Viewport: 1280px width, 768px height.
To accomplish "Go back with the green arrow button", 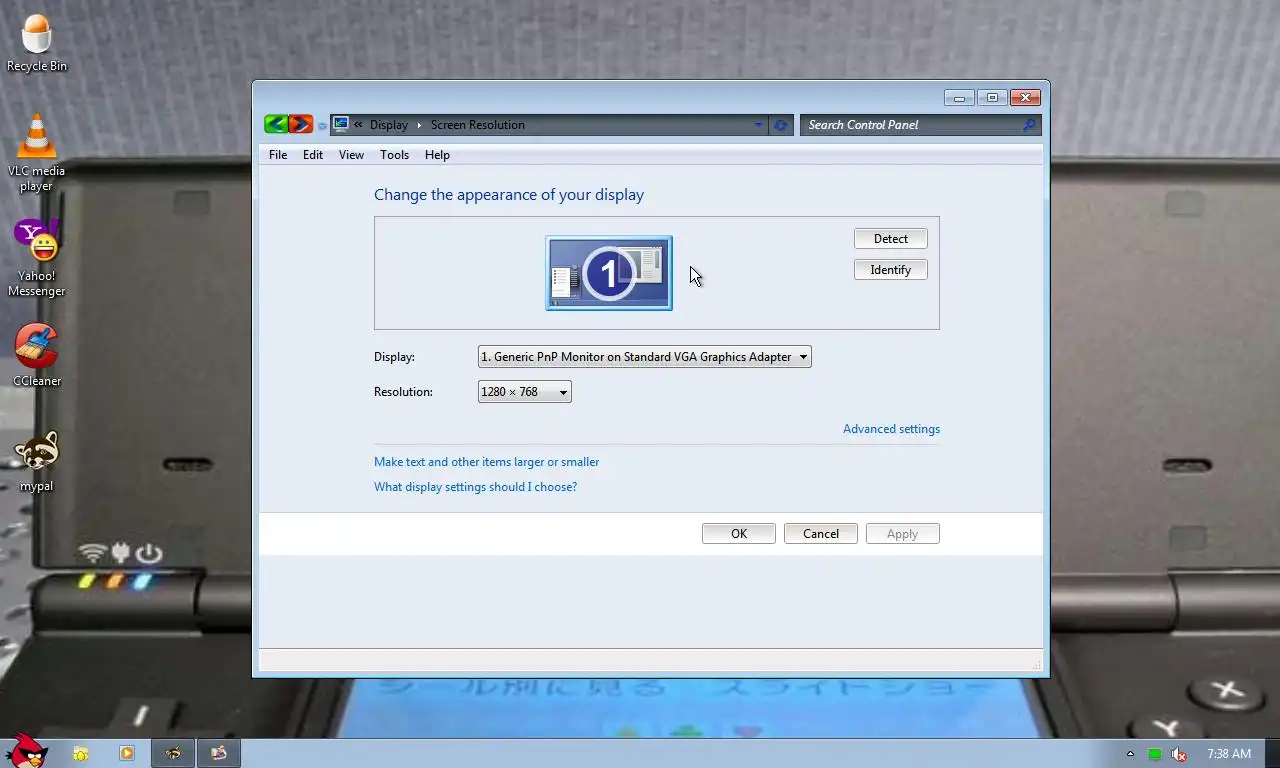I will point(276,125).
